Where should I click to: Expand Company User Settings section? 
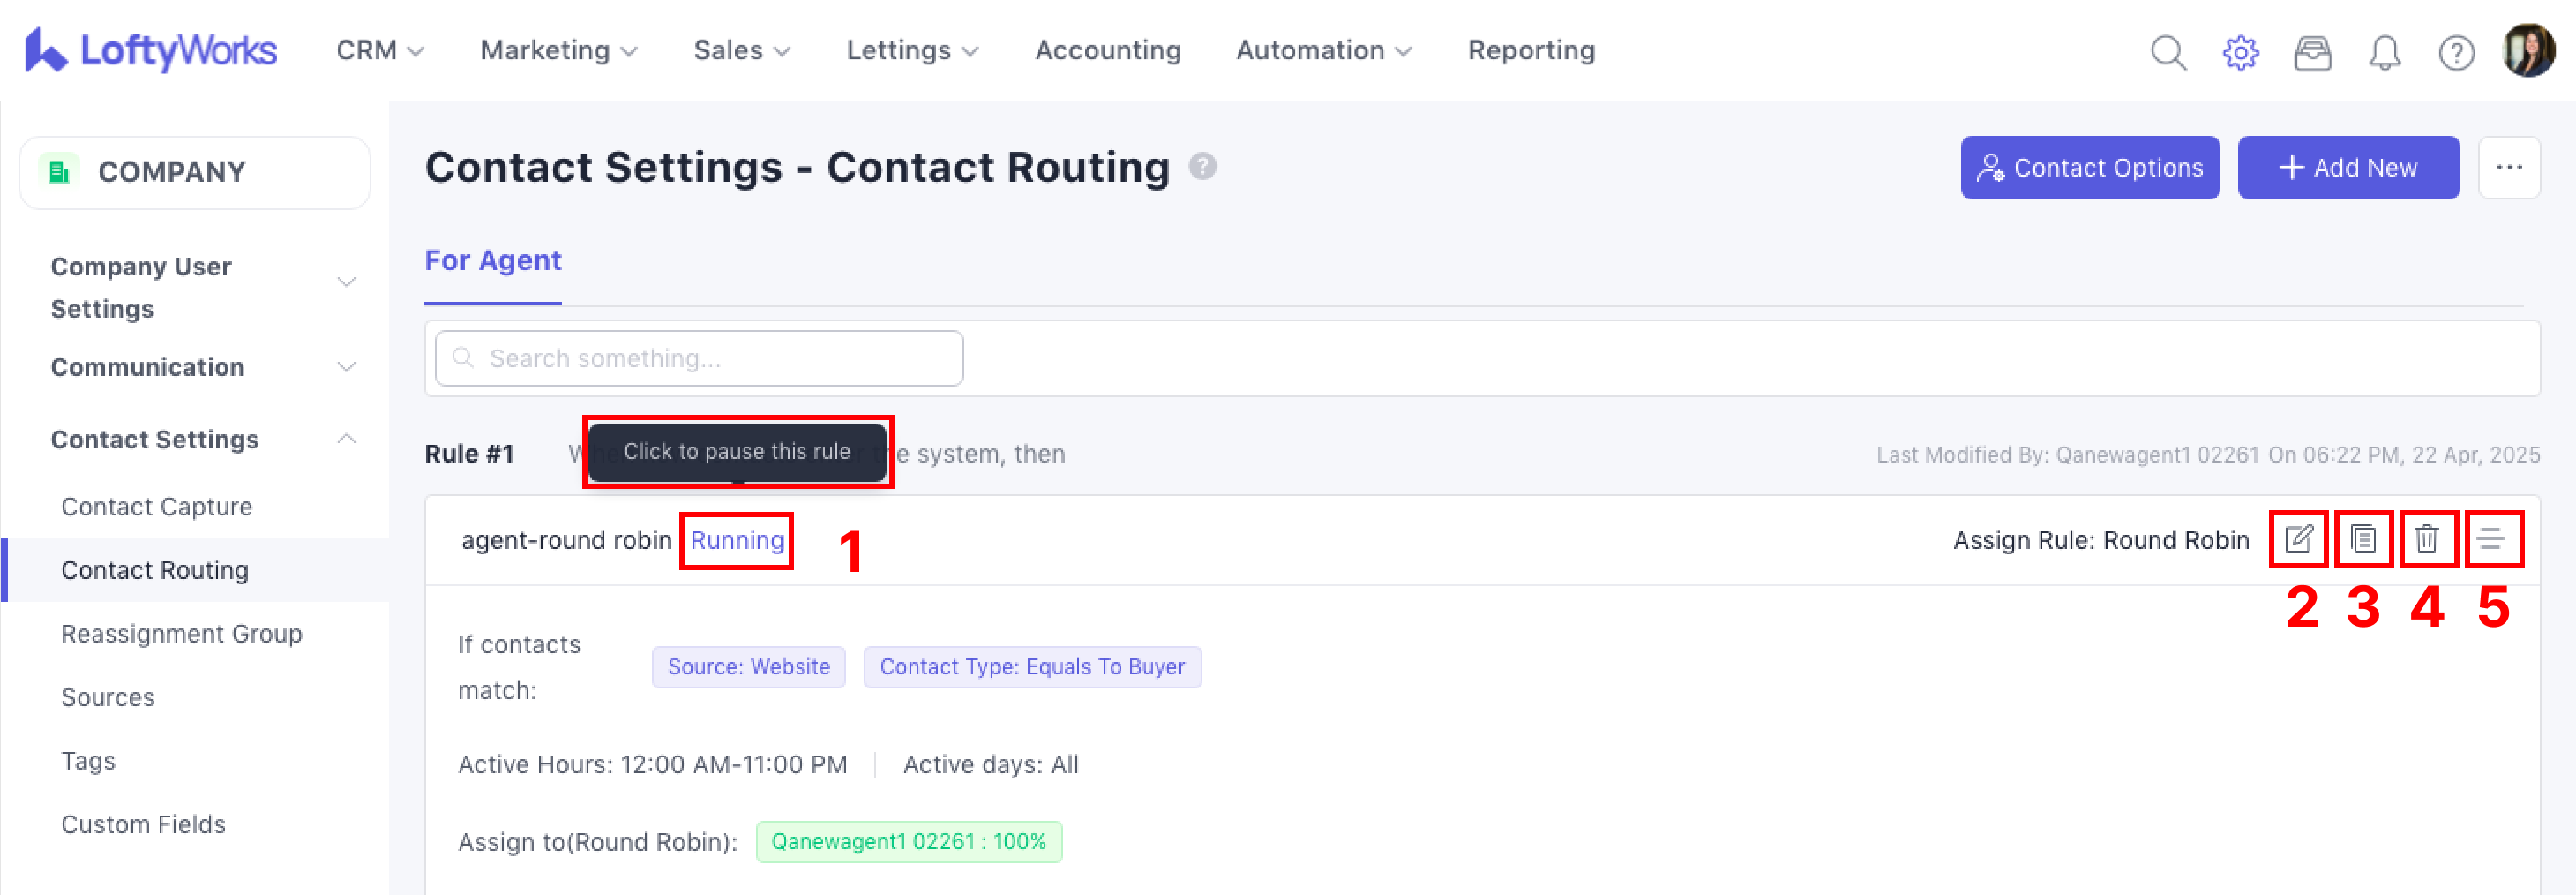346,282
